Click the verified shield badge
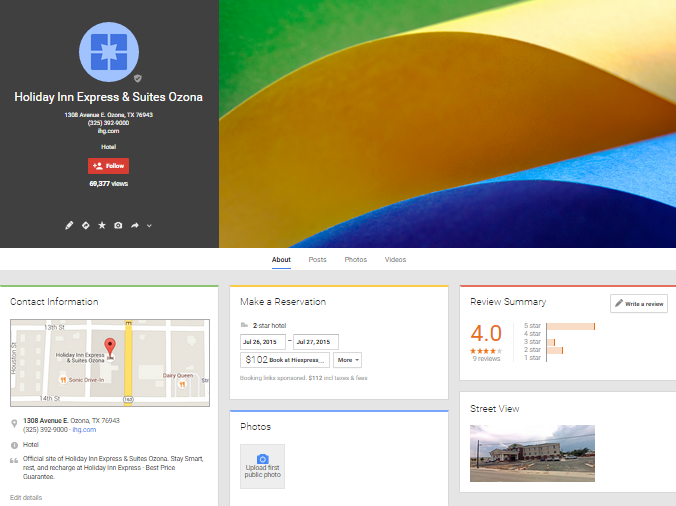Viewport: 676px width, 506px height. pyautogui.click(x=138, y=78)
